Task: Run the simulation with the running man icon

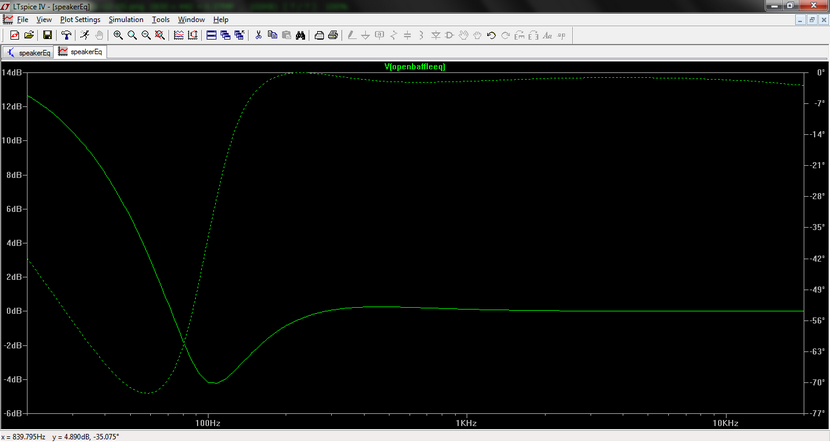Action: tap(85, 35)
